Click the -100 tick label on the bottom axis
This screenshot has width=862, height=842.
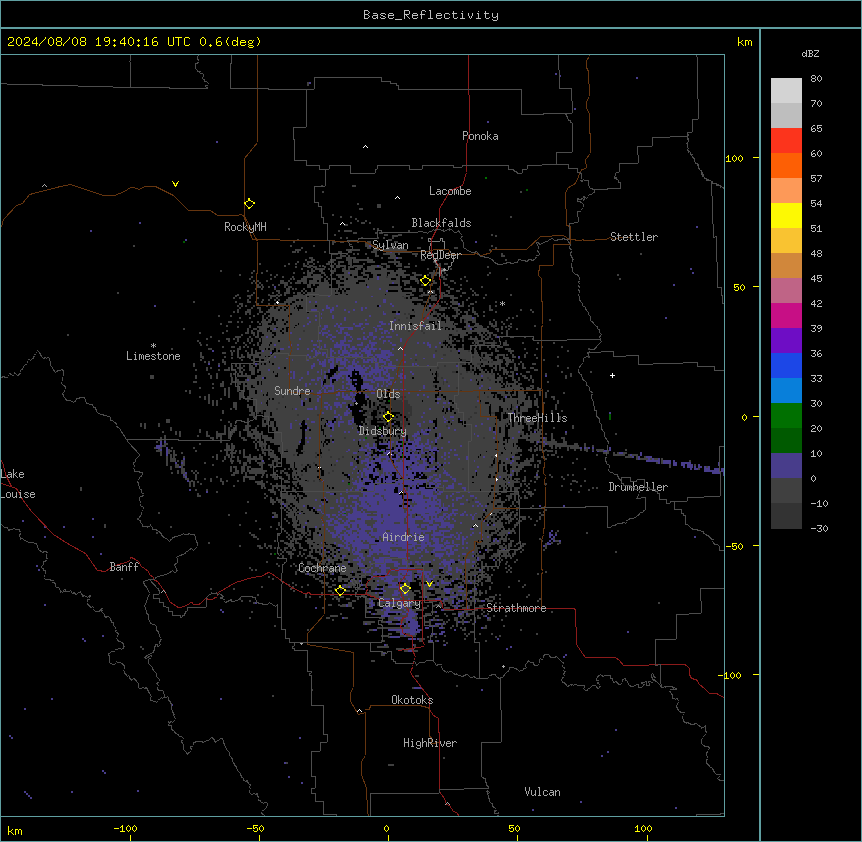click(x=126, y=828)
